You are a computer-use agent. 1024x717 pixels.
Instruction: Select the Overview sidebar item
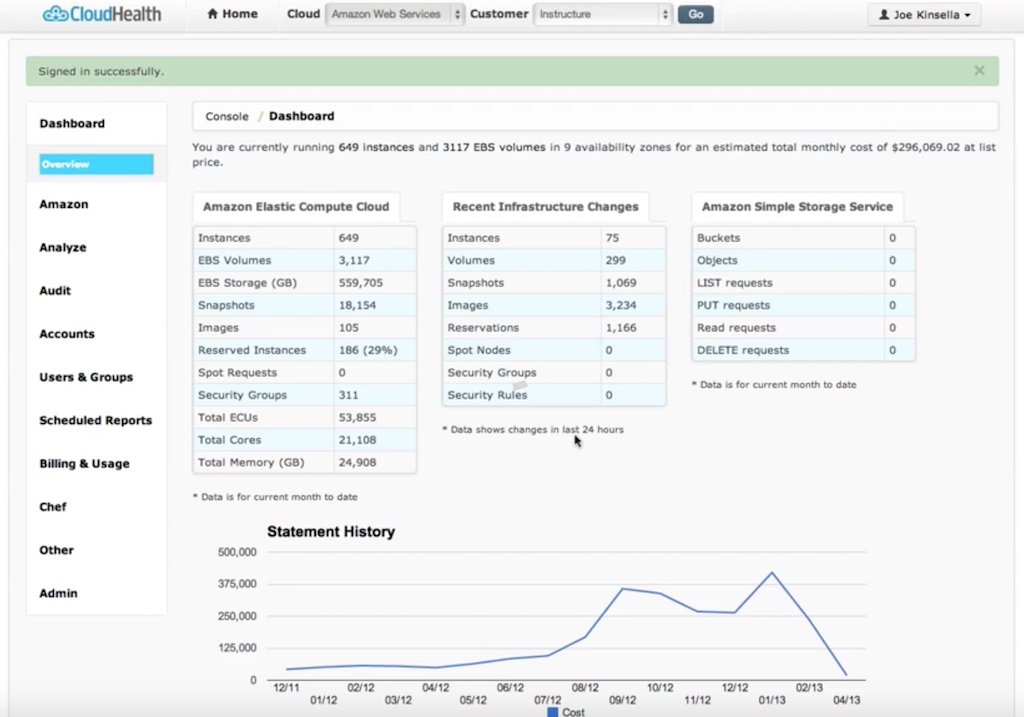click(96, 164)
